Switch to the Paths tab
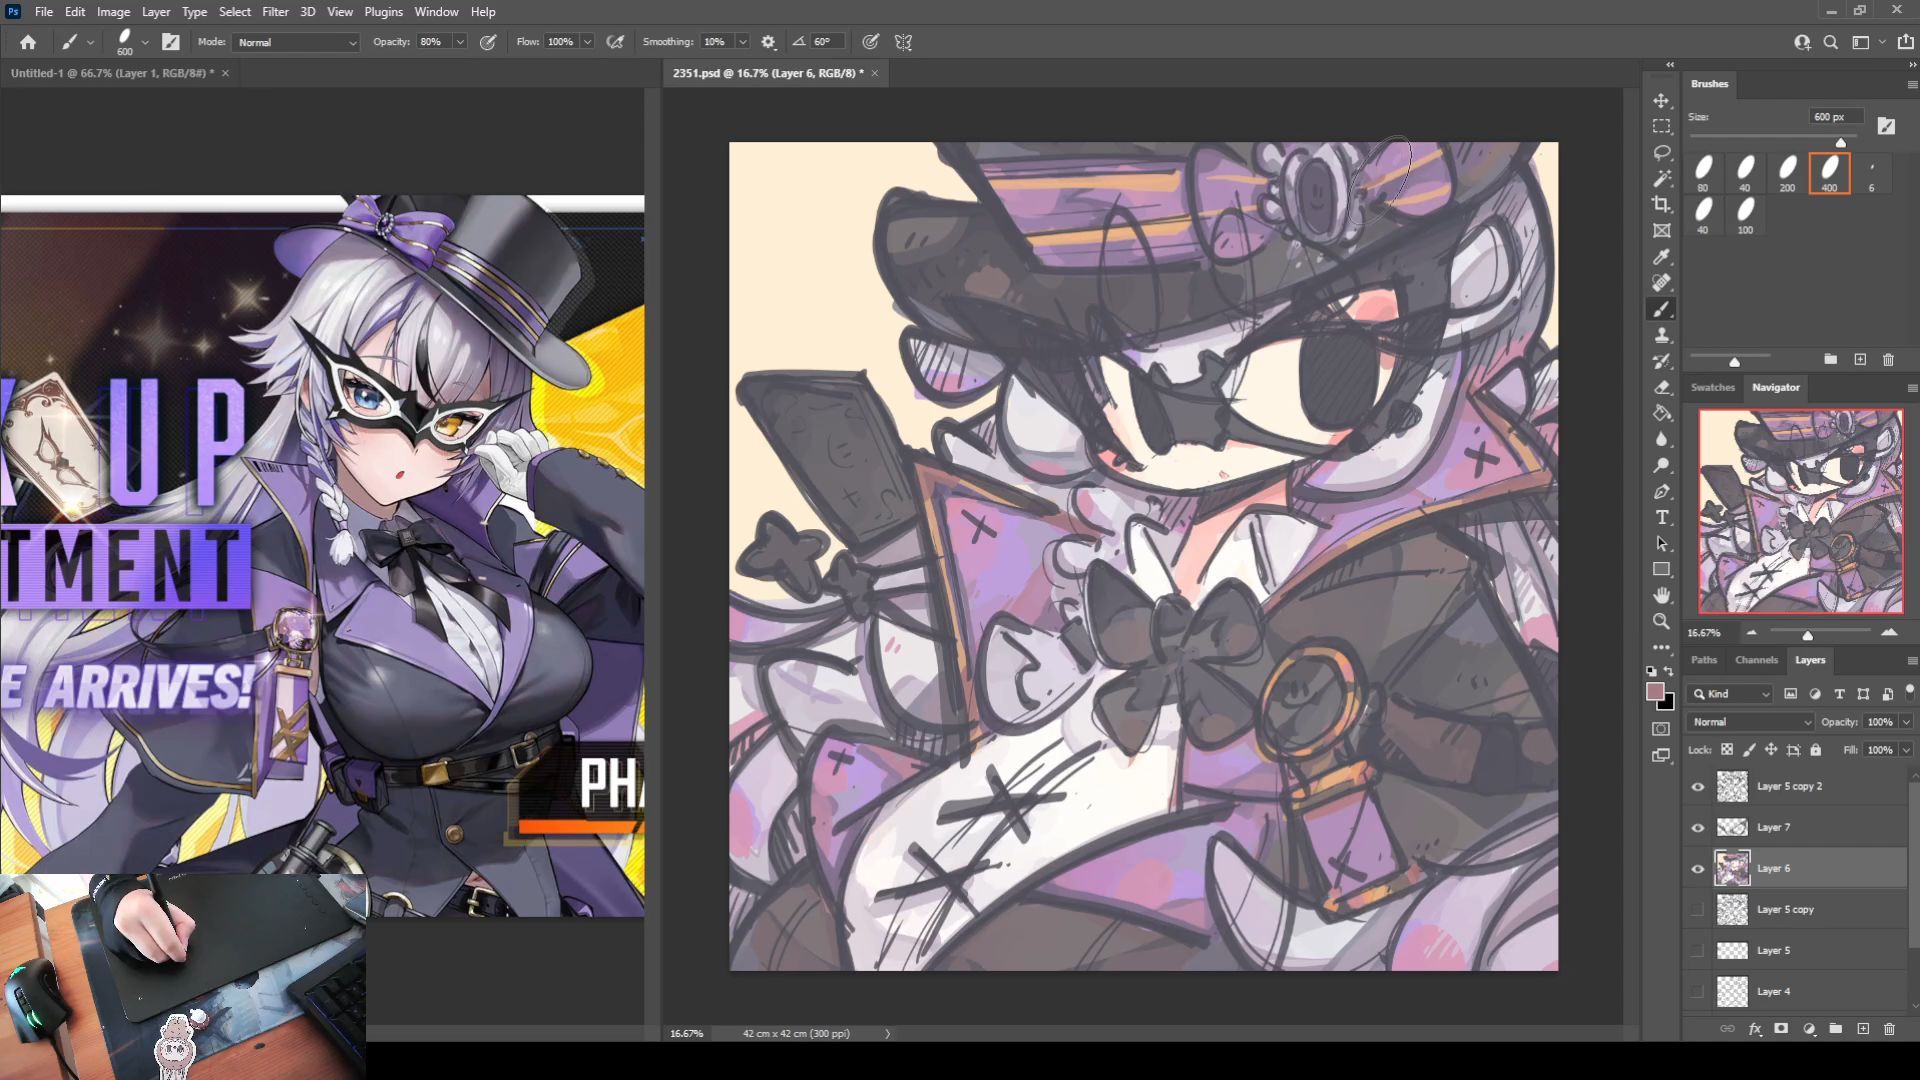 [1704, 660]
